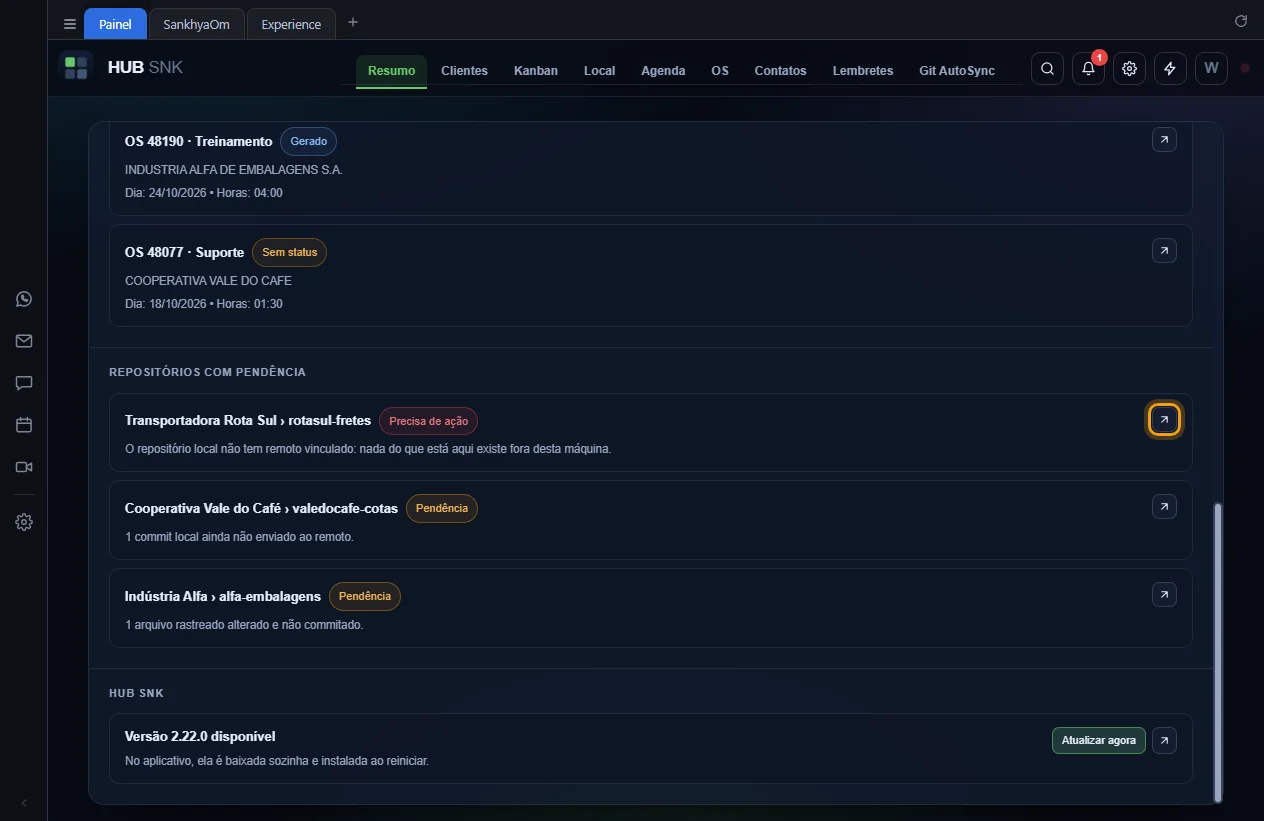Screen dimensions: 1264x821
Task: Collapse sidebar with bottom-left chevron
Action: tap(24, 803)
